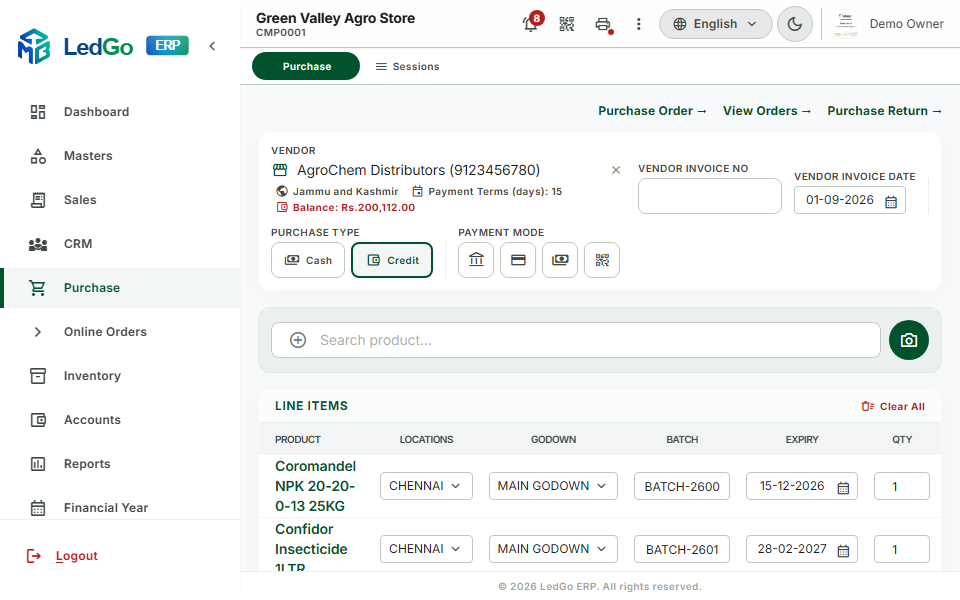The image size is (960, 600).
Task: Click the PRODUCT column header
Action: click(x=298, y=440)
